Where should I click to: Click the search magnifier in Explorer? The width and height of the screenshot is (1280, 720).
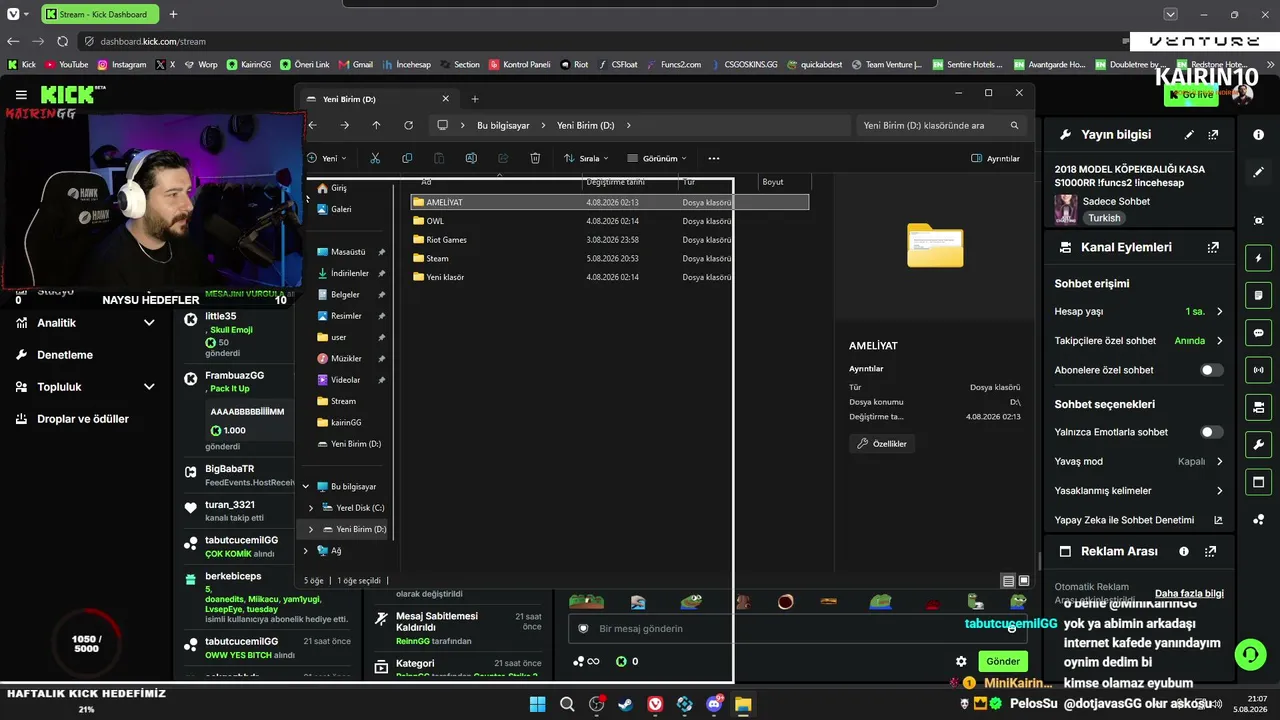click(x=1014, y=125)
